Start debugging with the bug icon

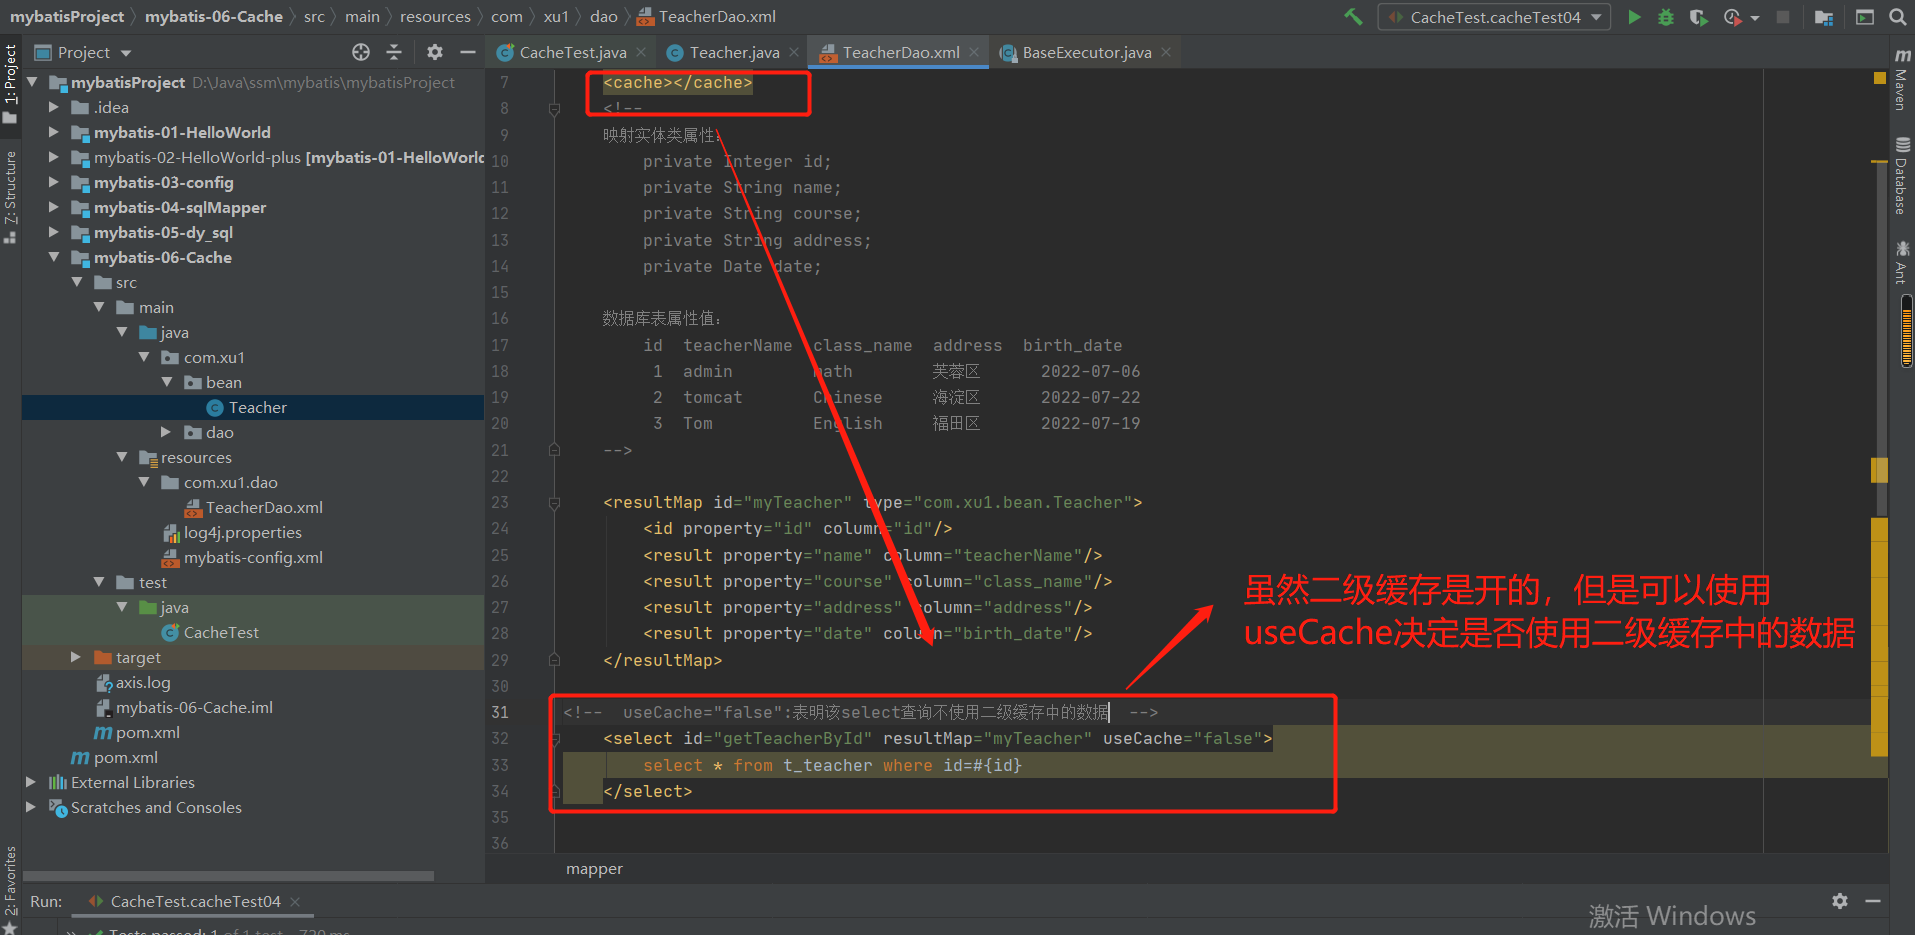click(1666, 17)
